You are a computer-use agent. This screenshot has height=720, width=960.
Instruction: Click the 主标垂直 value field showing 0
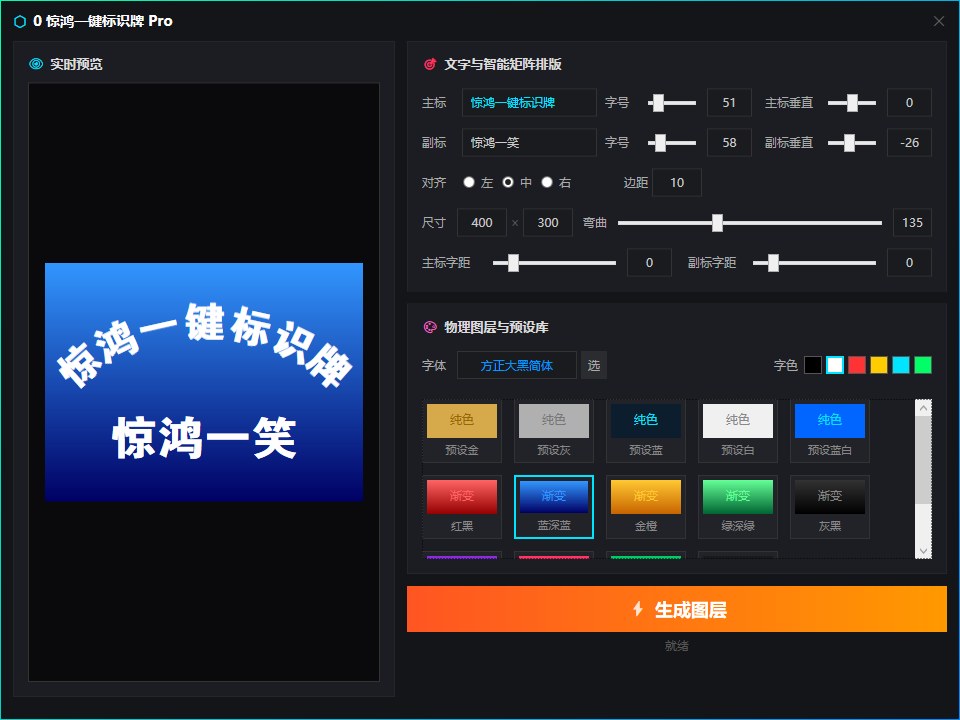click(x=909, y=102)
